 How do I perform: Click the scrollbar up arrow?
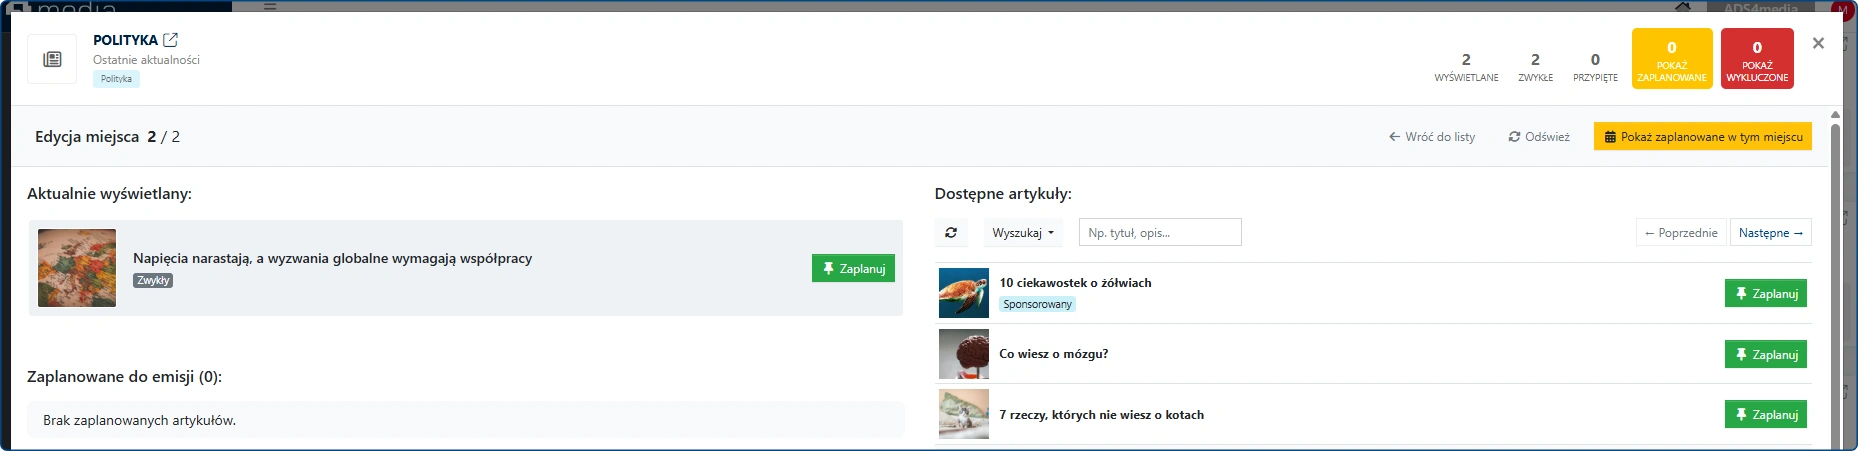(1835, 114)
